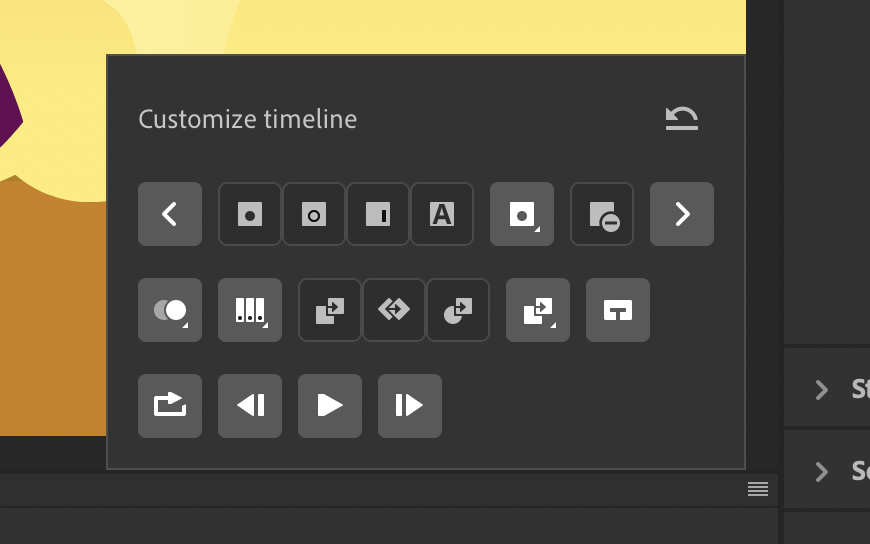Image resolution: width=870 pixels, height=544 pixels.
Task: Expand the second collapsed section starting with 'S'
Action: coord(822,472)
